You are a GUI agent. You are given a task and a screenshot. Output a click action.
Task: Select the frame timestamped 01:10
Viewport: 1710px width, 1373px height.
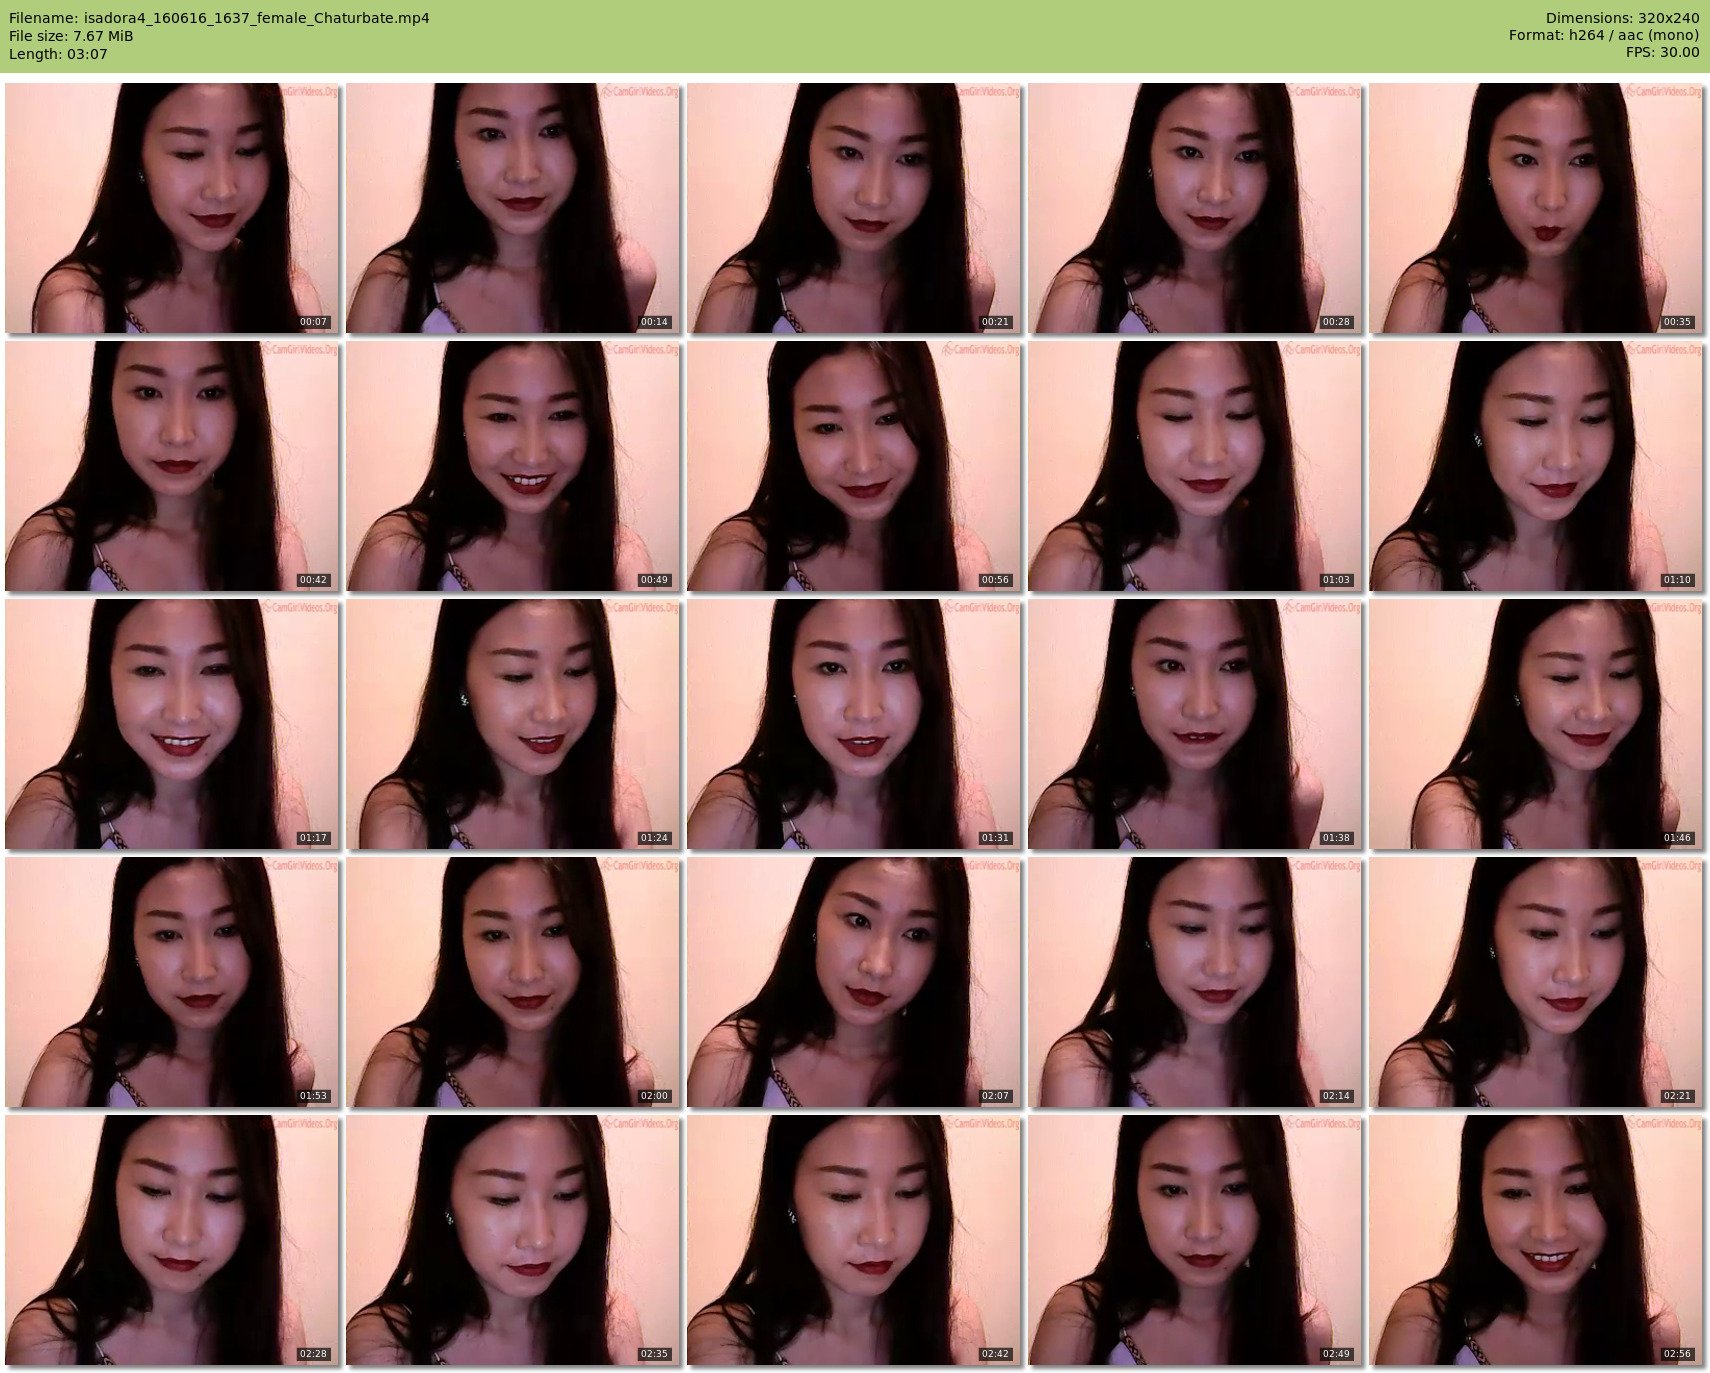1535,466
